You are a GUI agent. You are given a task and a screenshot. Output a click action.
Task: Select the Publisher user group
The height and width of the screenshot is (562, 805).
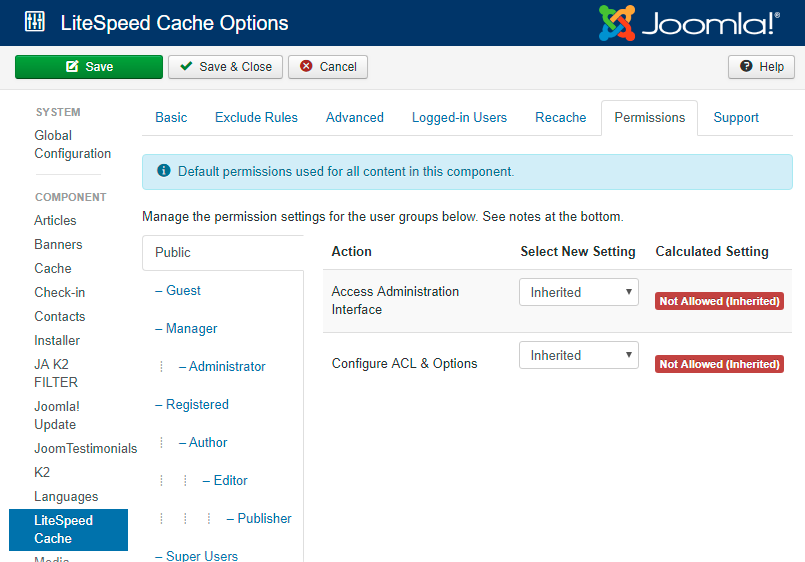[259, 518]
